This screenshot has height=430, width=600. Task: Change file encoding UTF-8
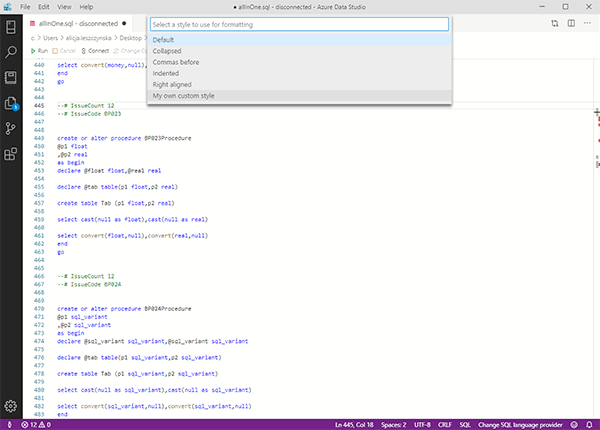(x=422, y=425)
